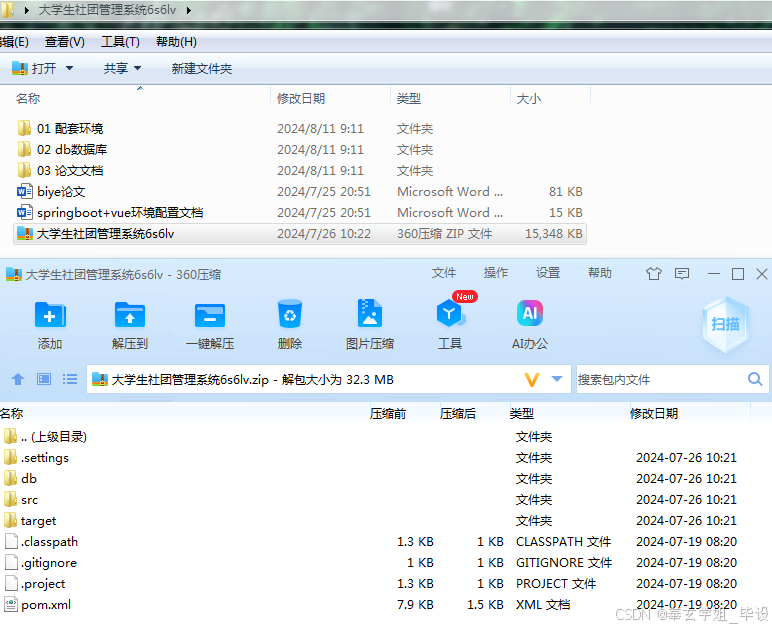Click the .settings folder icon in the archive
772x628 pixels.
(x=10, y=458)
